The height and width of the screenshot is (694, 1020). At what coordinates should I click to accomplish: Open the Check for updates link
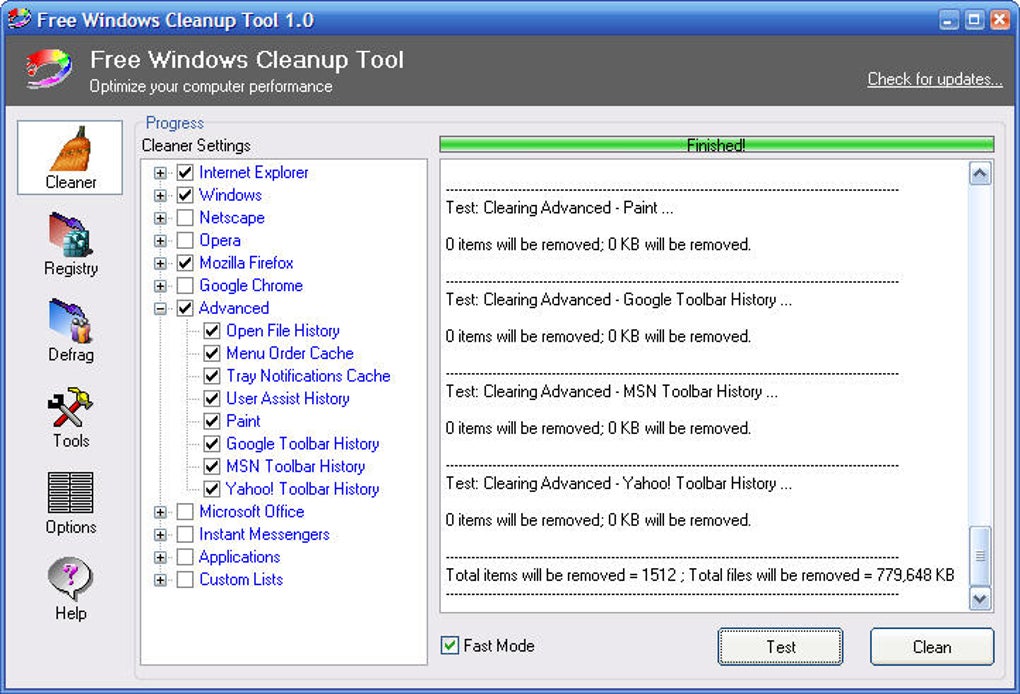934,79
